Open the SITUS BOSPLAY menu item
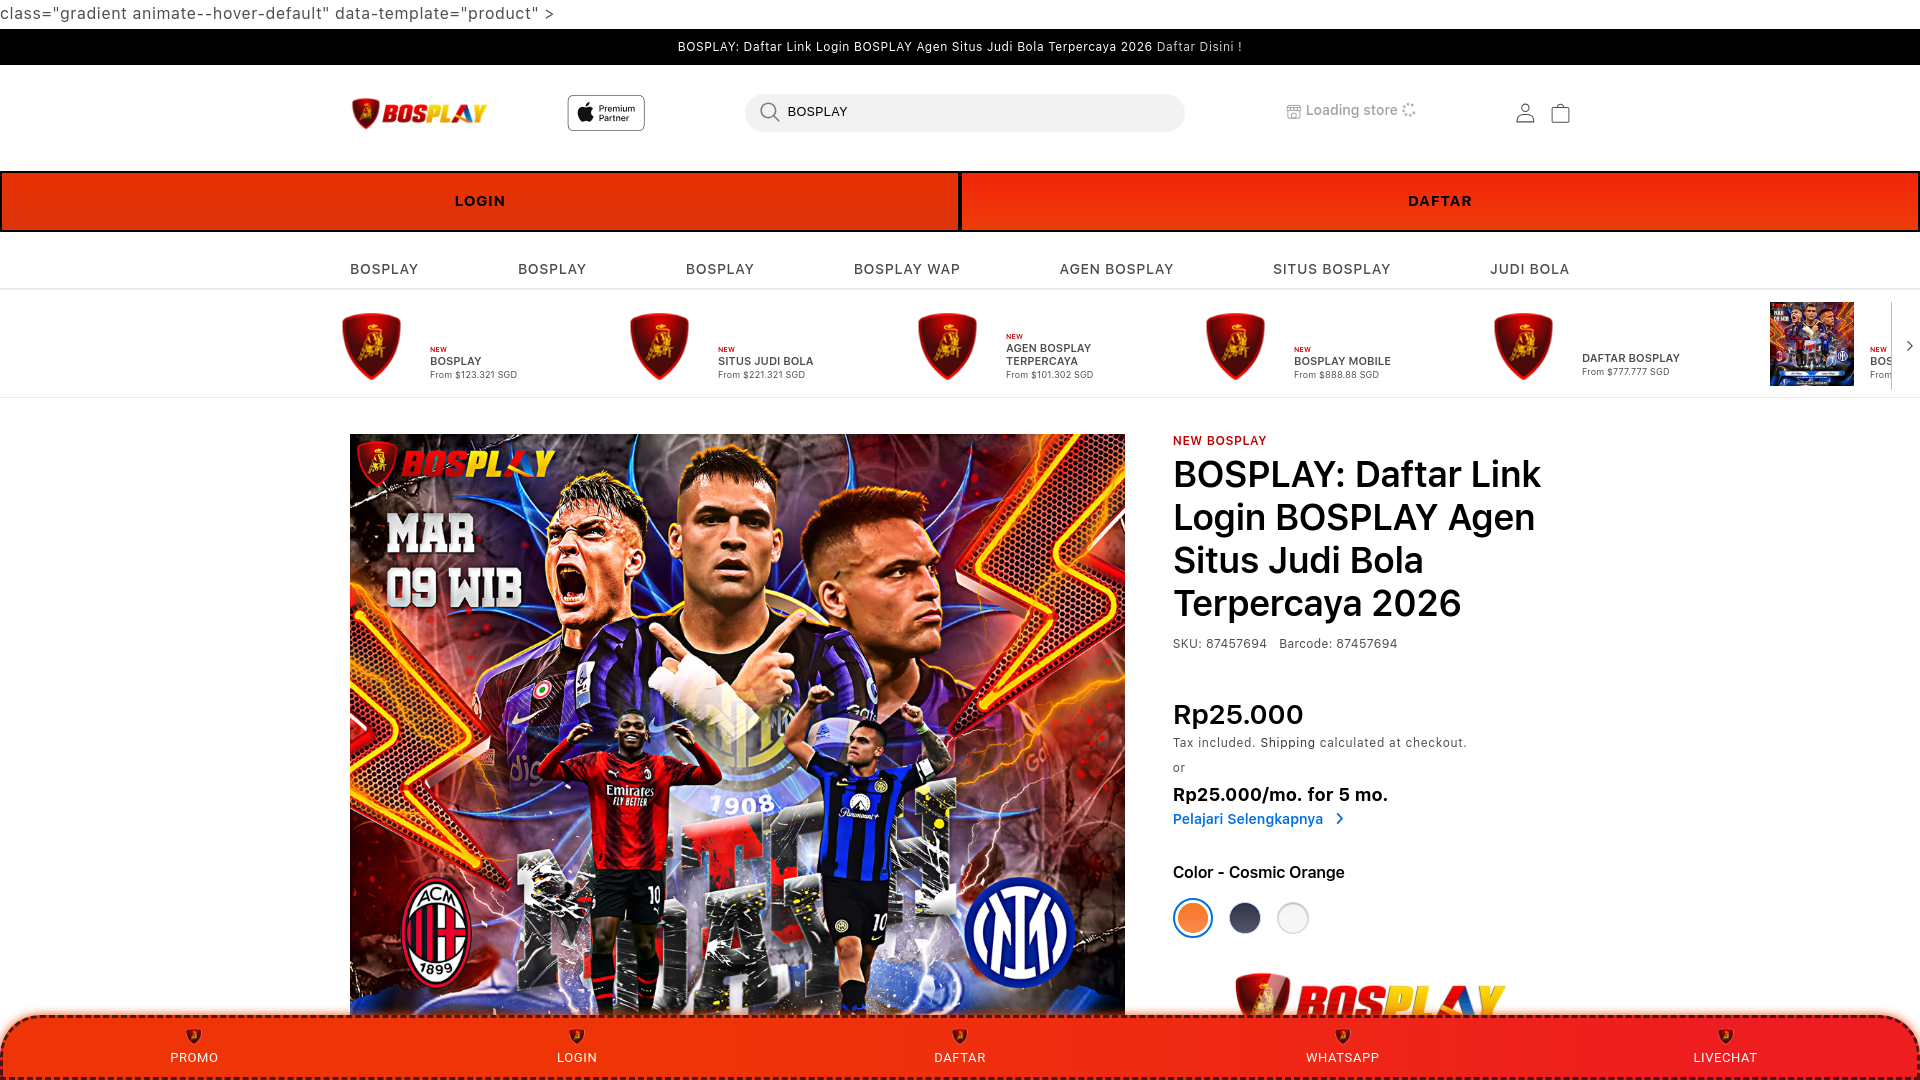1920x1080 pixels. [1332, 269]
